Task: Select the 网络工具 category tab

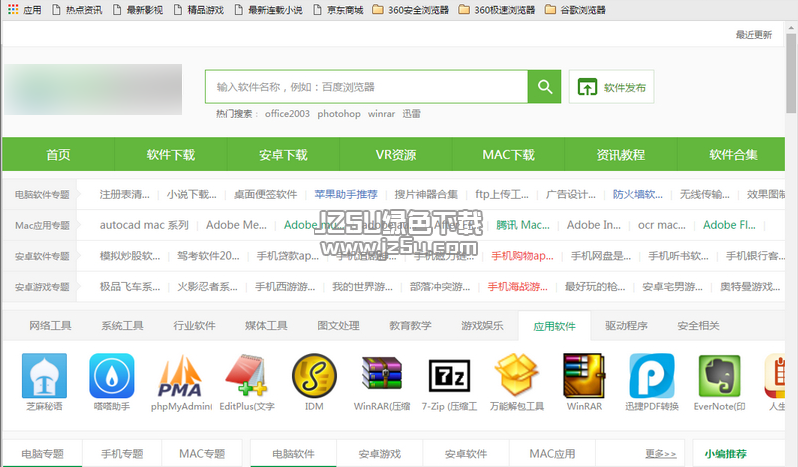Action: [x=50, y=326]
